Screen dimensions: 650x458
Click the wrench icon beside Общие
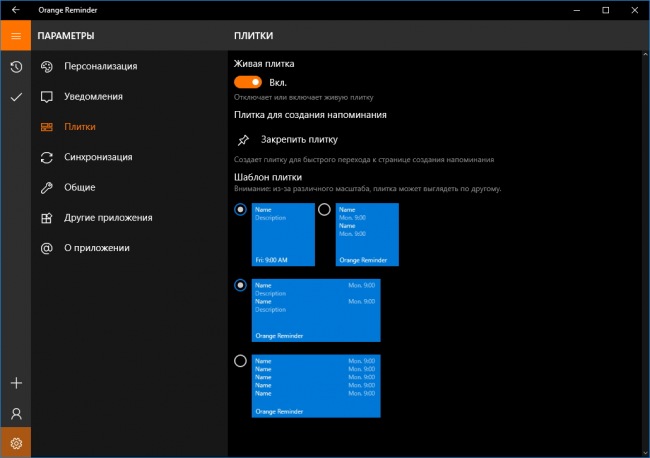click(x=46, y=188)
